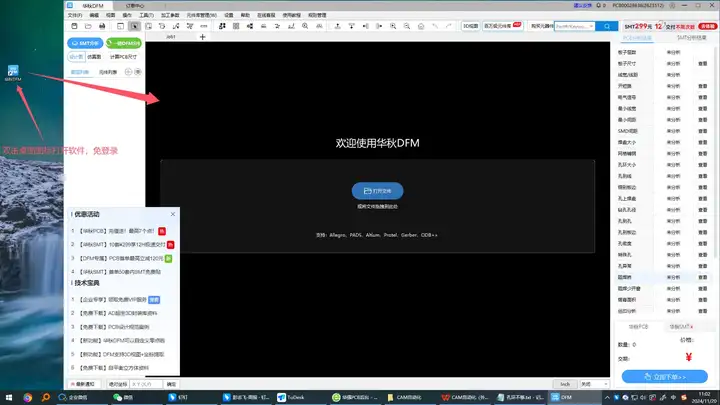This screenshot has height=405, width=720.
Task: Click the 打开文件 button in the welcome area
Action: point(377,191)
